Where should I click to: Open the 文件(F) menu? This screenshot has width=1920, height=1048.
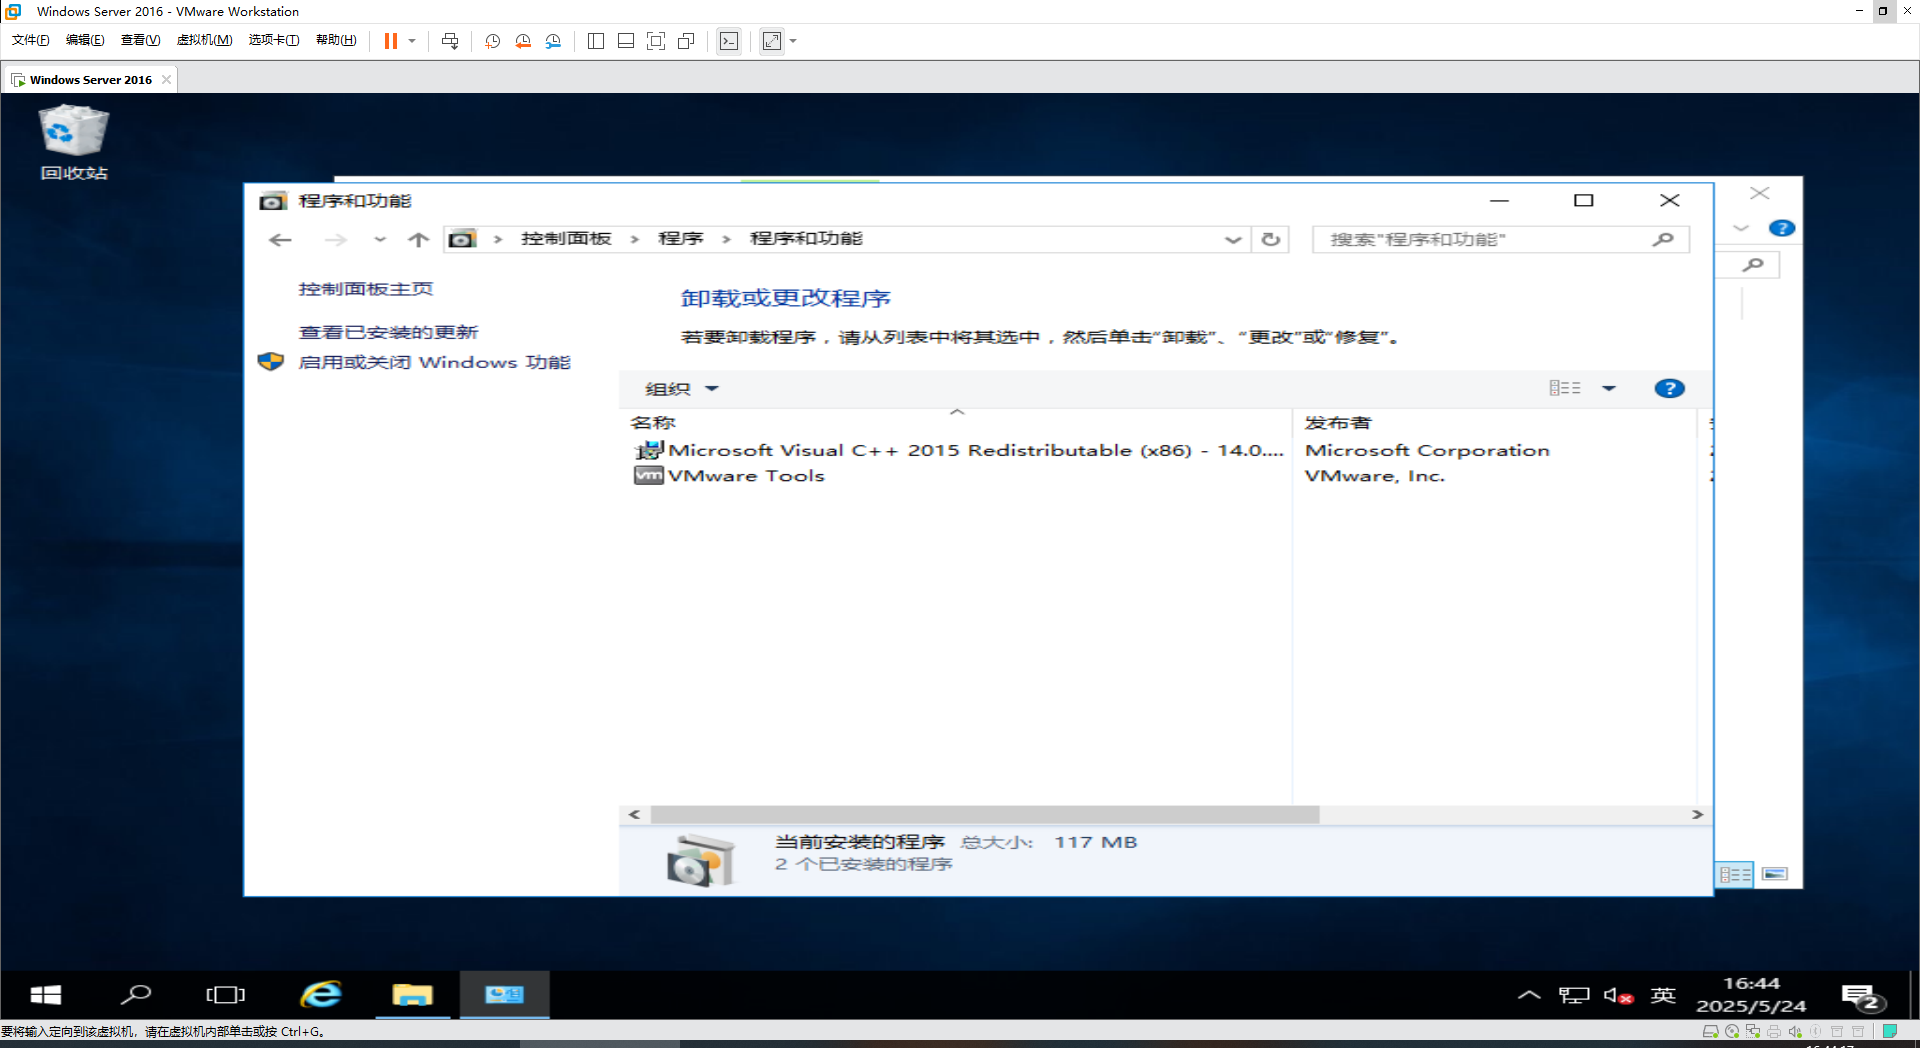click(31, 40)
